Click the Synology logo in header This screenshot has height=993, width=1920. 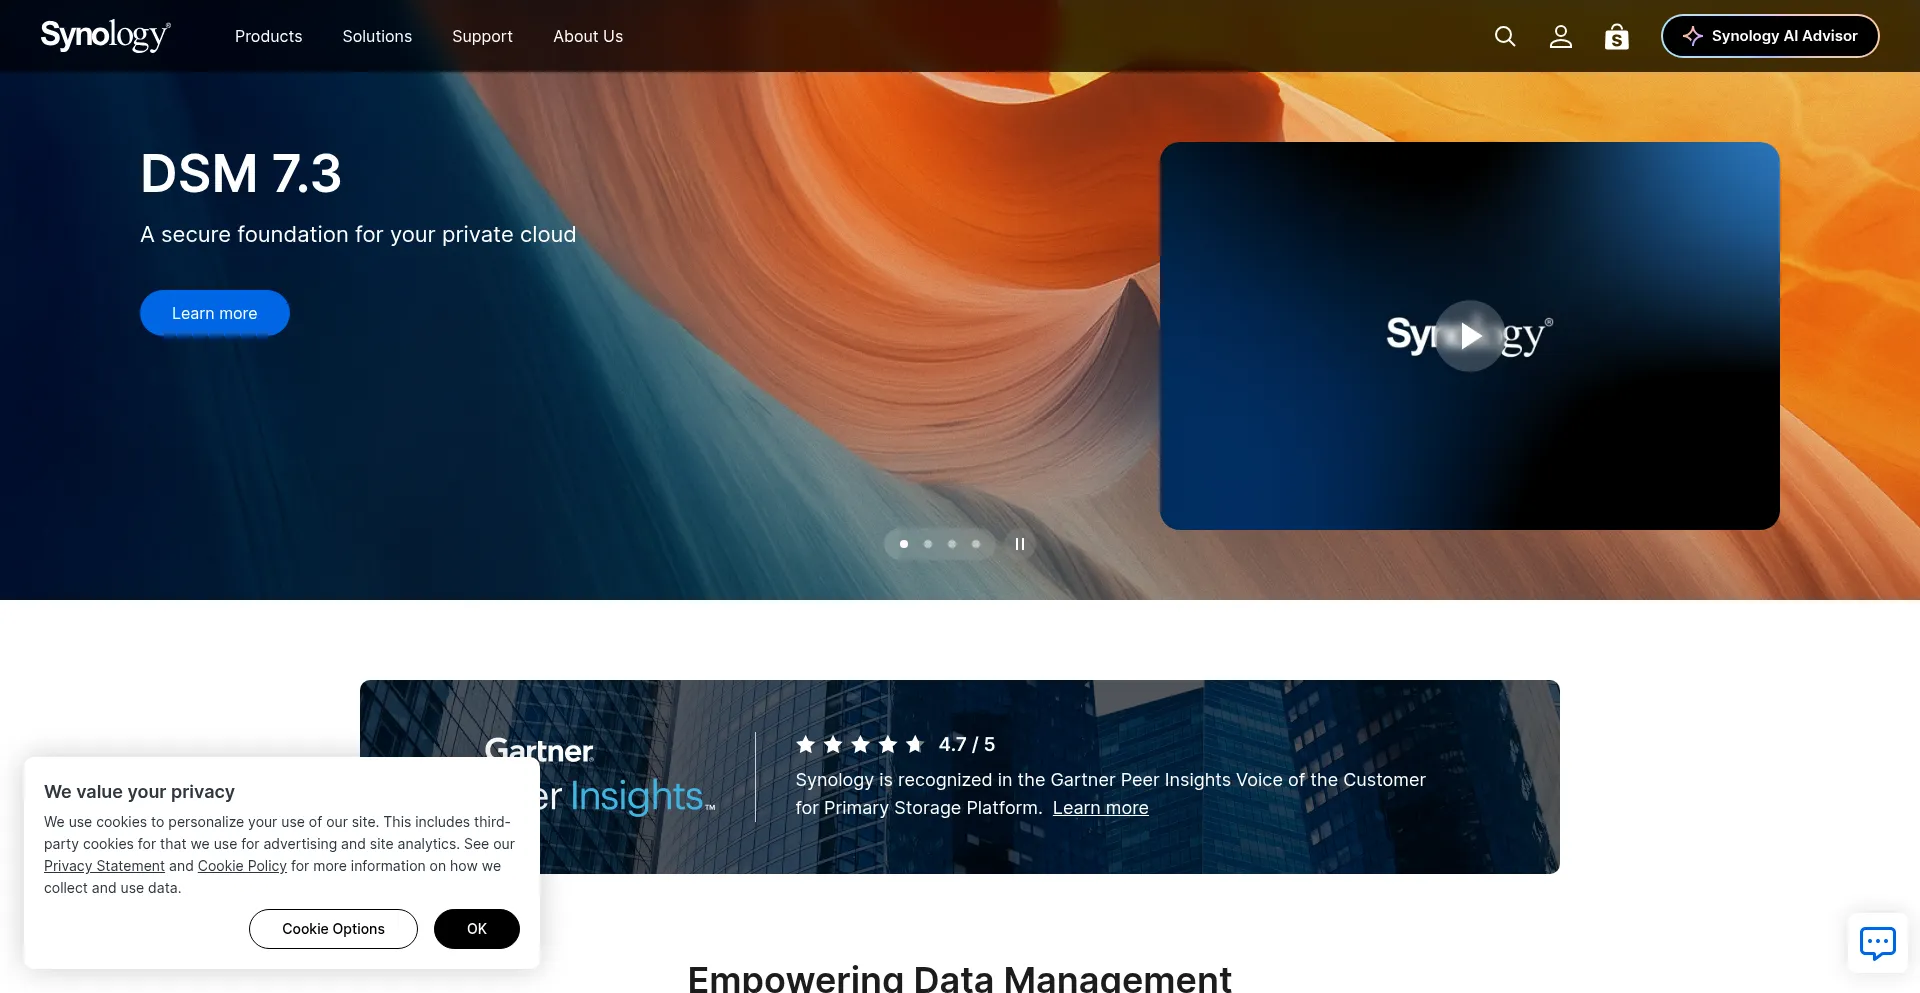[x=105, y=36]
